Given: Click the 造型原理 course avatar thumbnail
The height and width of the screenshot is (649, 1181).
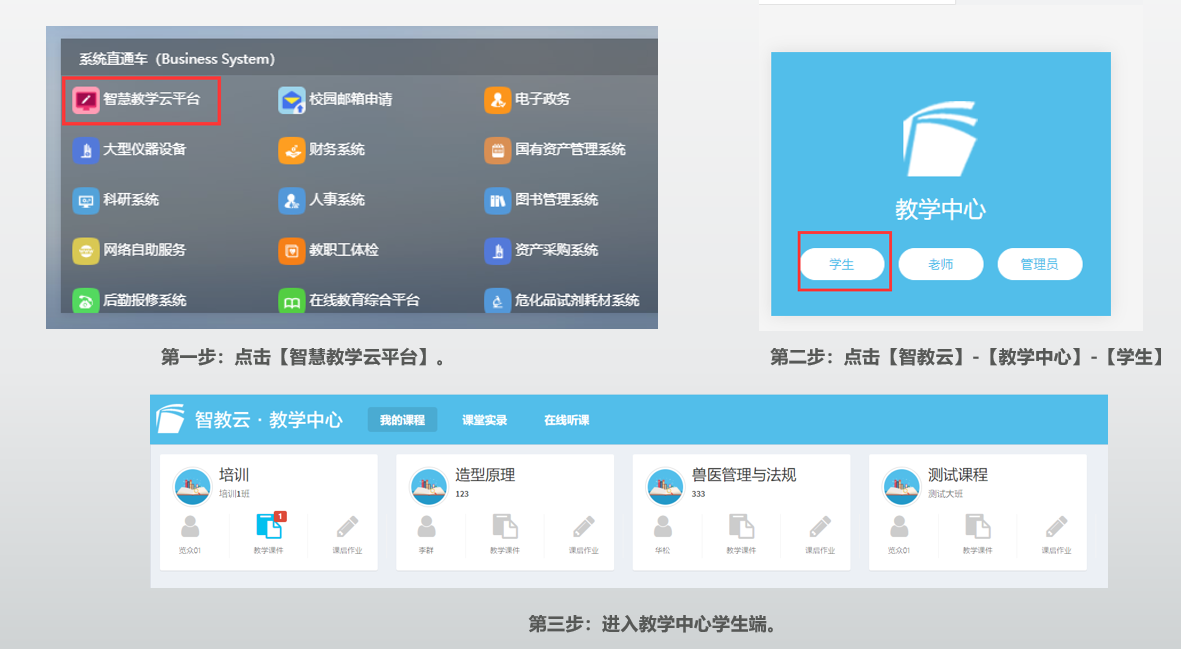Looking at the screenshot, I should click(429, 486).
